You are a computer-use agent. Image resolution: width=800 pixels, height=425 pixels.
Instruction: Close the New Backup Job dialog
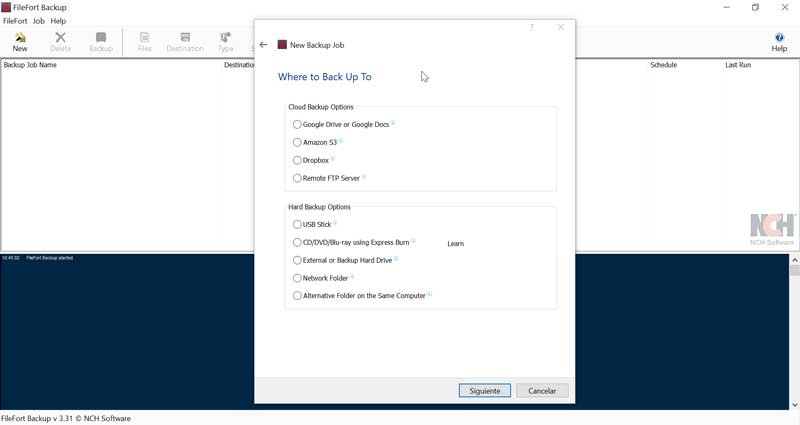561,27
